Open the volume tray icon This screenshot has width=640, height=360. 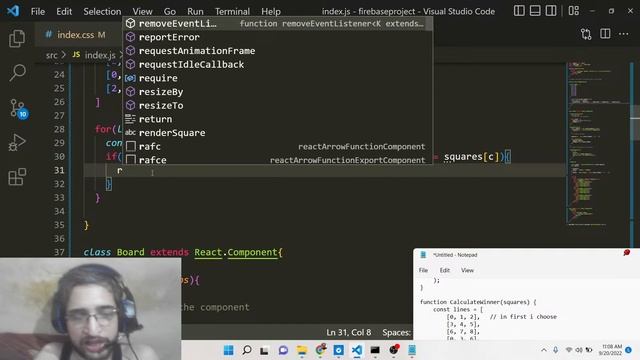[579, 350]
